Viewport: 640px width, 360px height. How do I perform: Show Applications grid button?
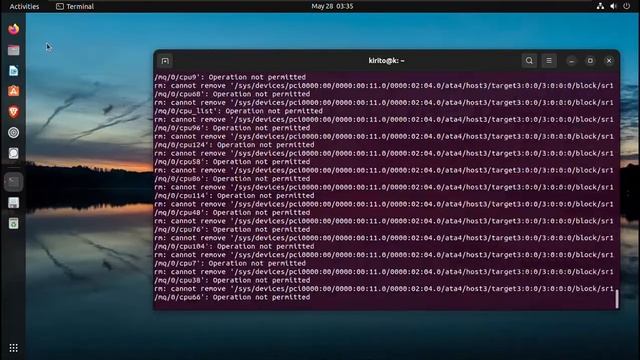[13, 348]
